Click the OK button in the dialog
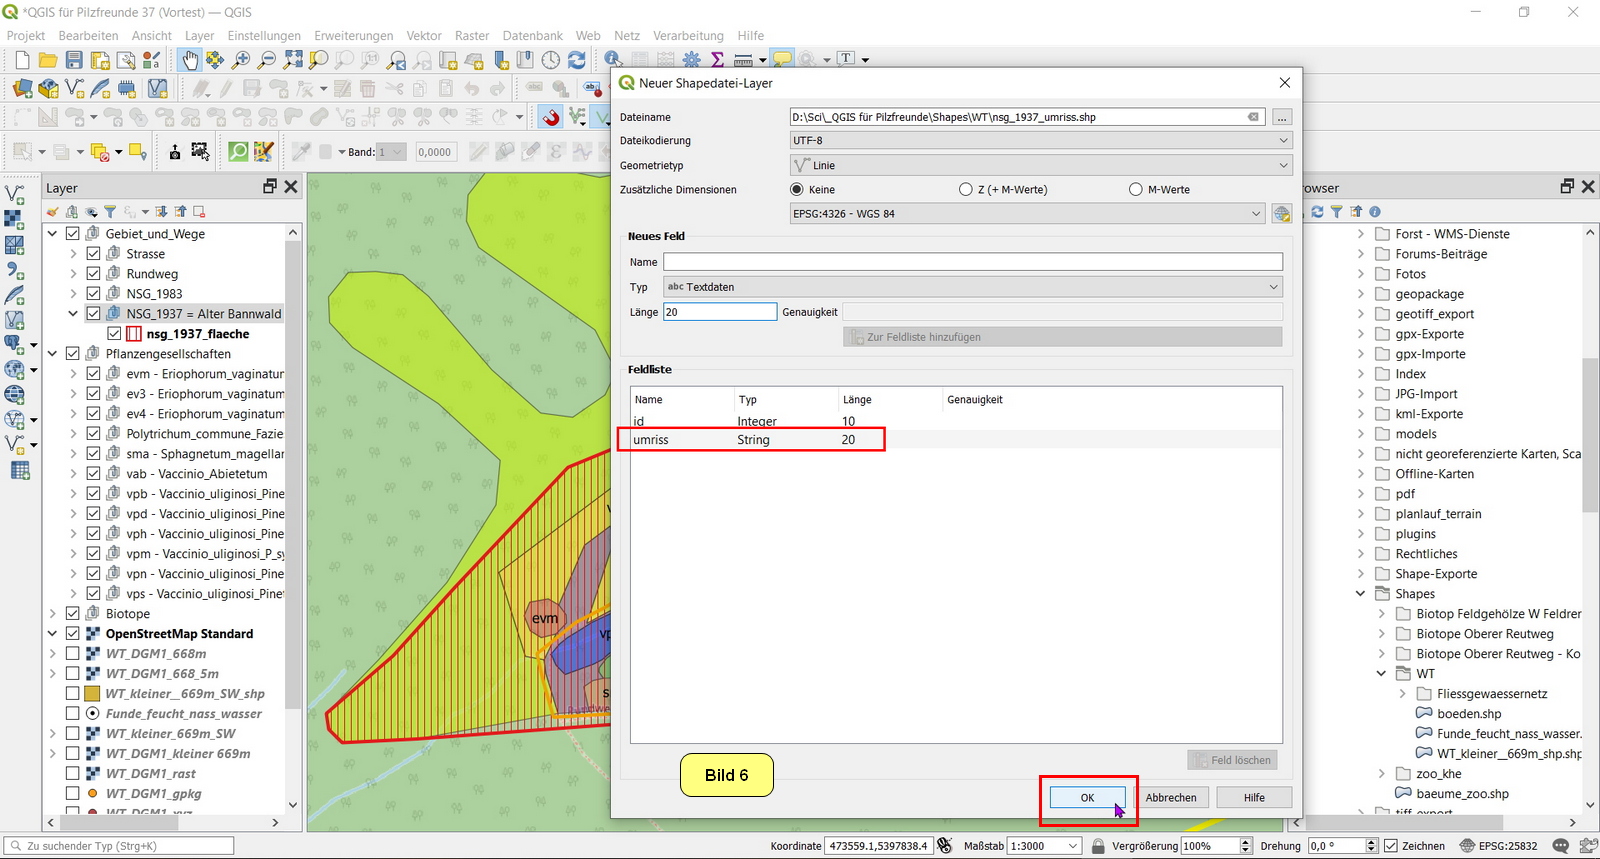Screen dimensions: 1600x859 [1087, 798]
